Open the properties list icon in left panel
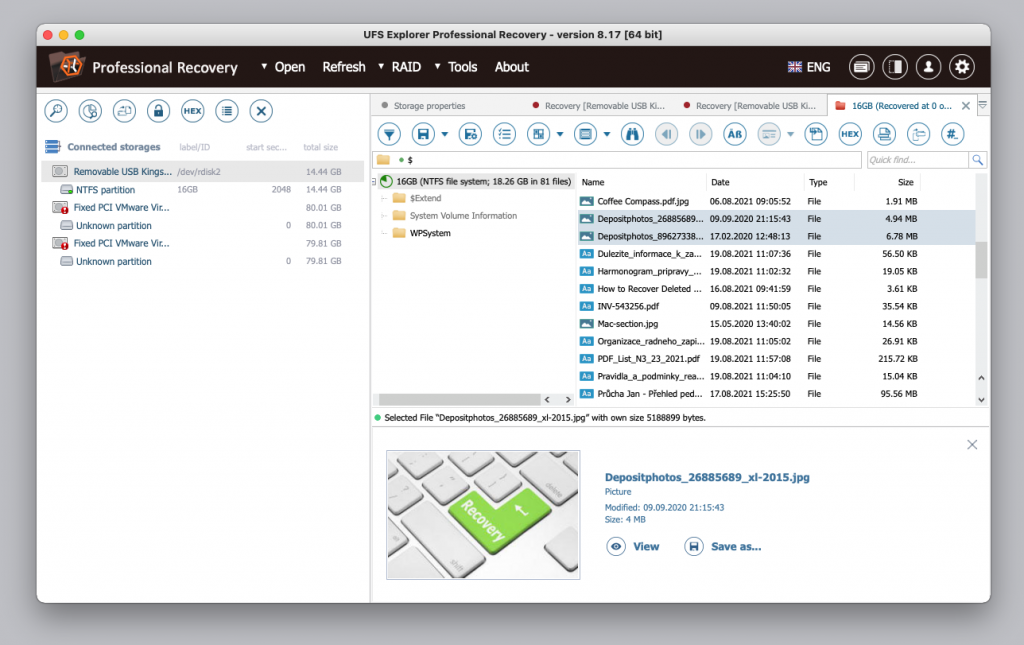1024x645 pixels. pyautogui.click(x=226, y=111)
